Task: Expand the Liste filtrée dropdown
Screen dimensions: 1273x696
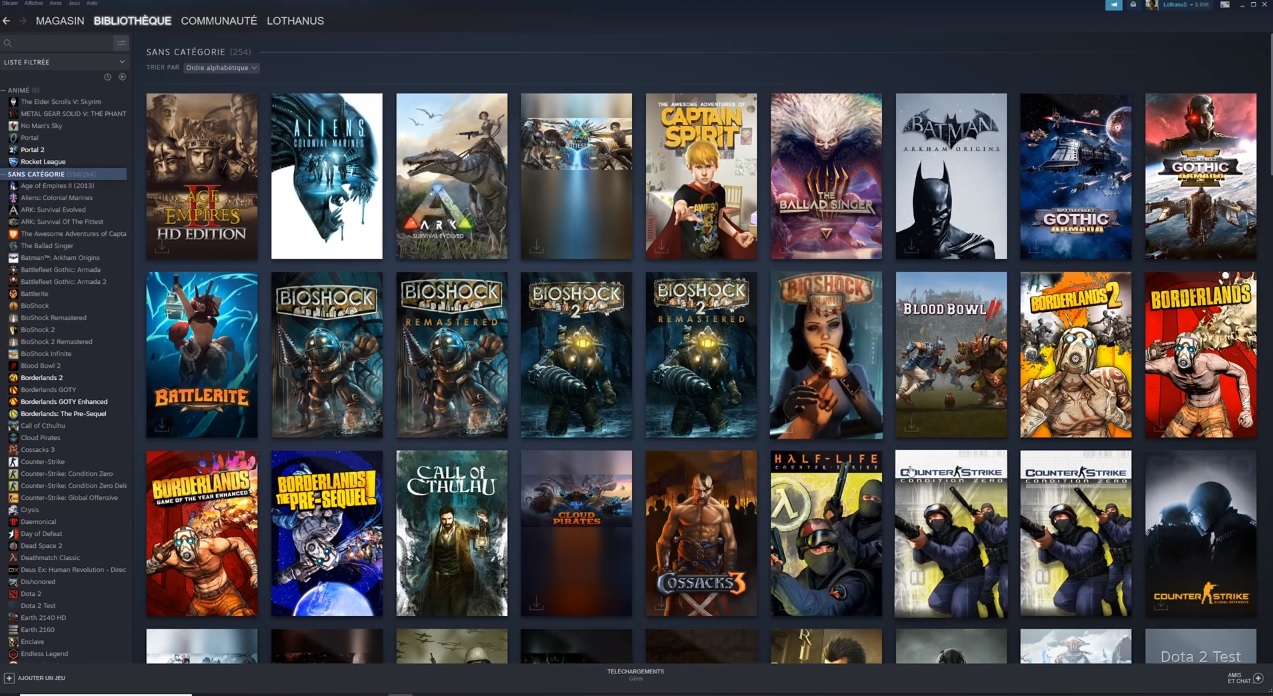Action: point(64,62)
